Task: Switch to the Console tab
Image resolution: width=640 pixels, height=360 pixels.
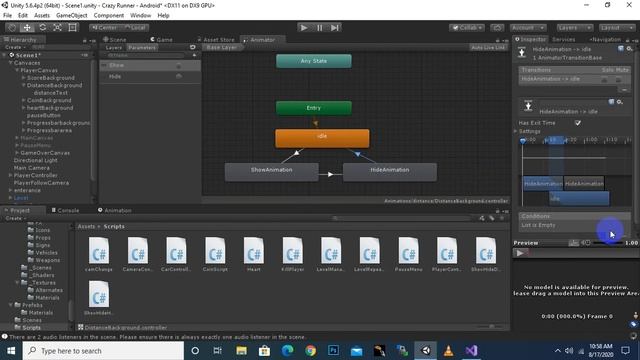Action: click(65, 210)
